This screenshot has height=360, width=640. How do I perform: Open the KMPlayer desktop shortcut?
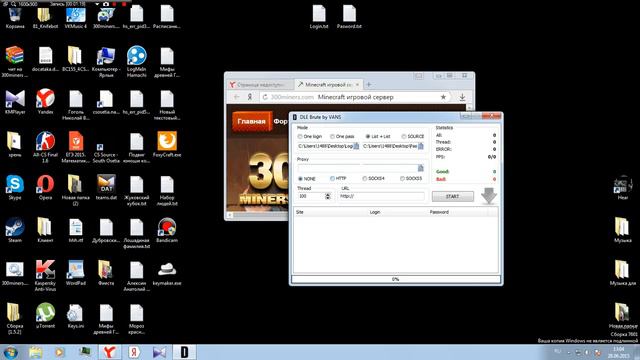[x=15, y=102]
